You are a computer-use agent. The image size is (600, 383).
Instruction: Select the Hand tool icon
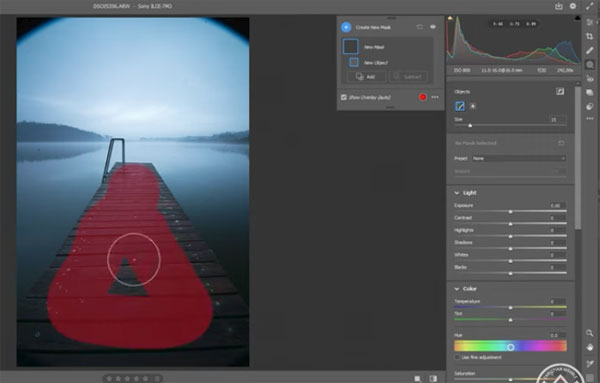[590, 347]
